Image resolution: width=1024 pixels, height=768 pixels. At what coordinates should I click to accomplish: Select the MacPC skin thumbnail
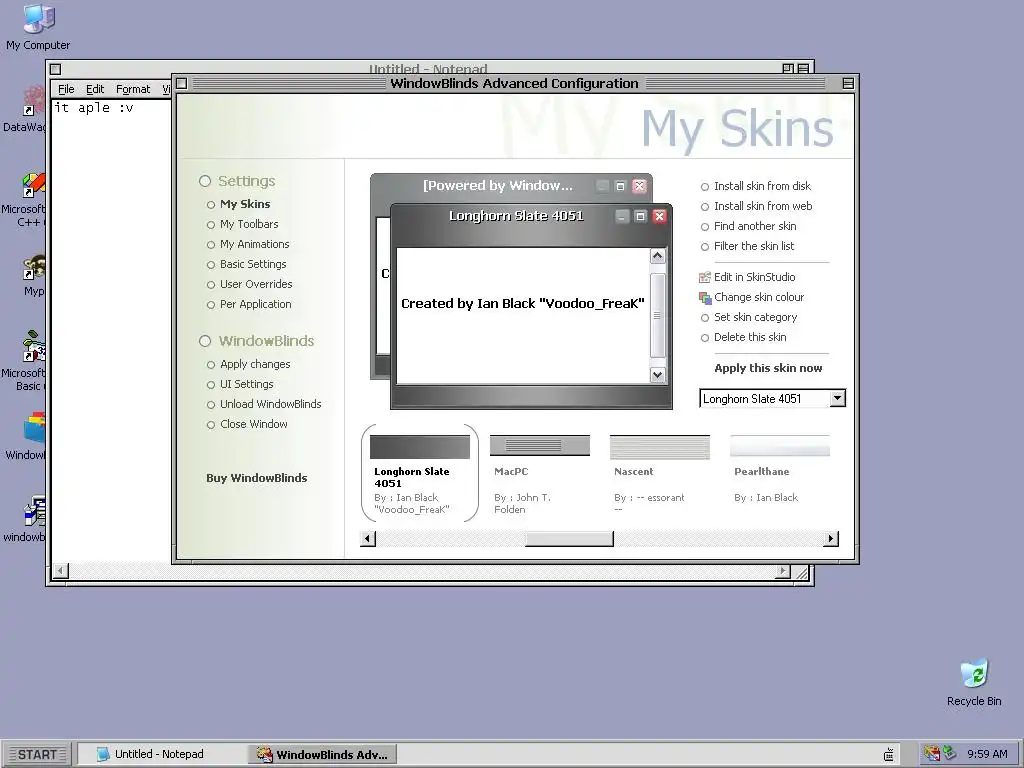point(539,473)
